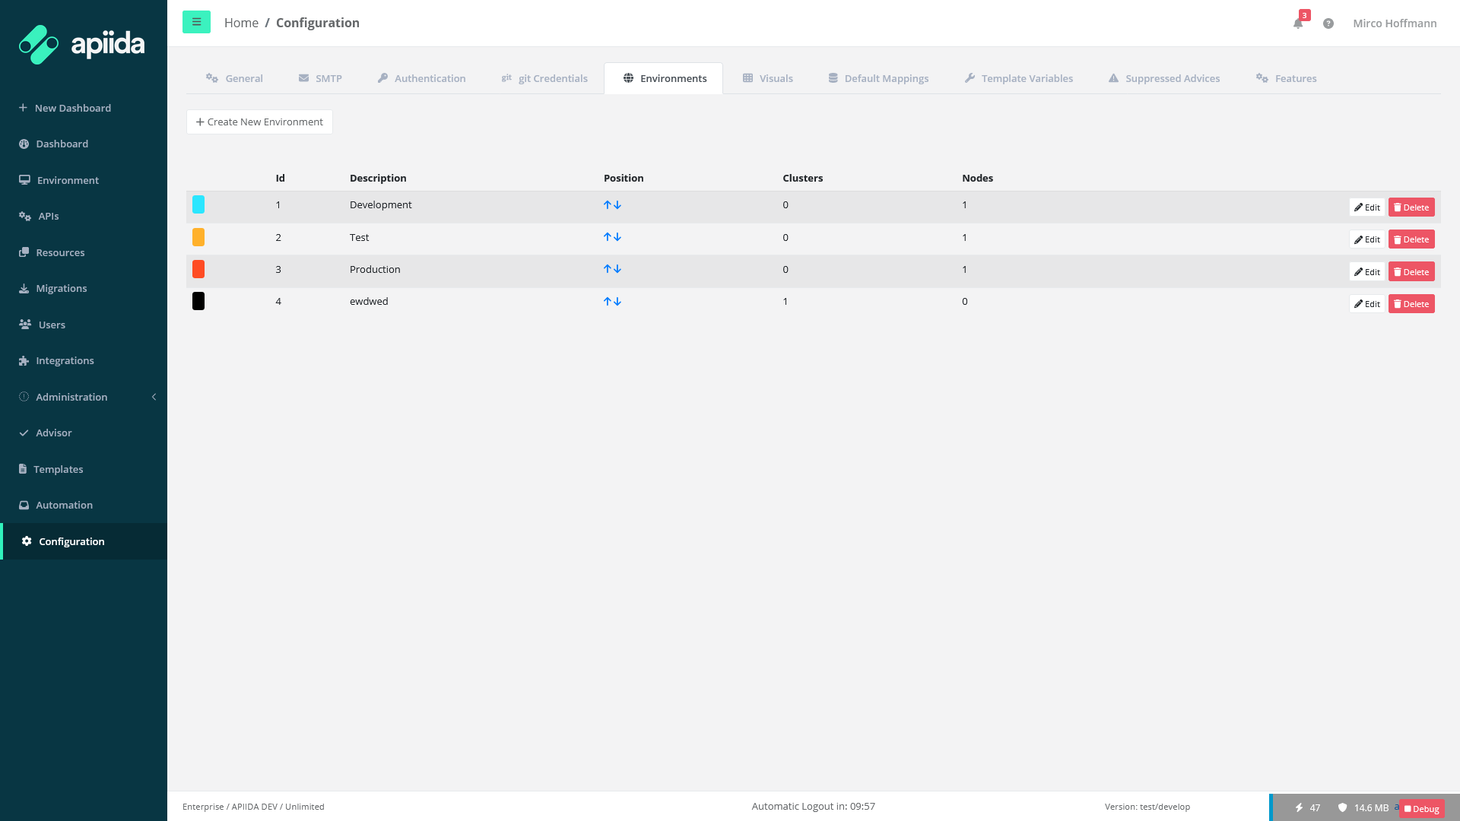
Task: Open the APIs section from sidebar
Action: click(x=47, y=216)
